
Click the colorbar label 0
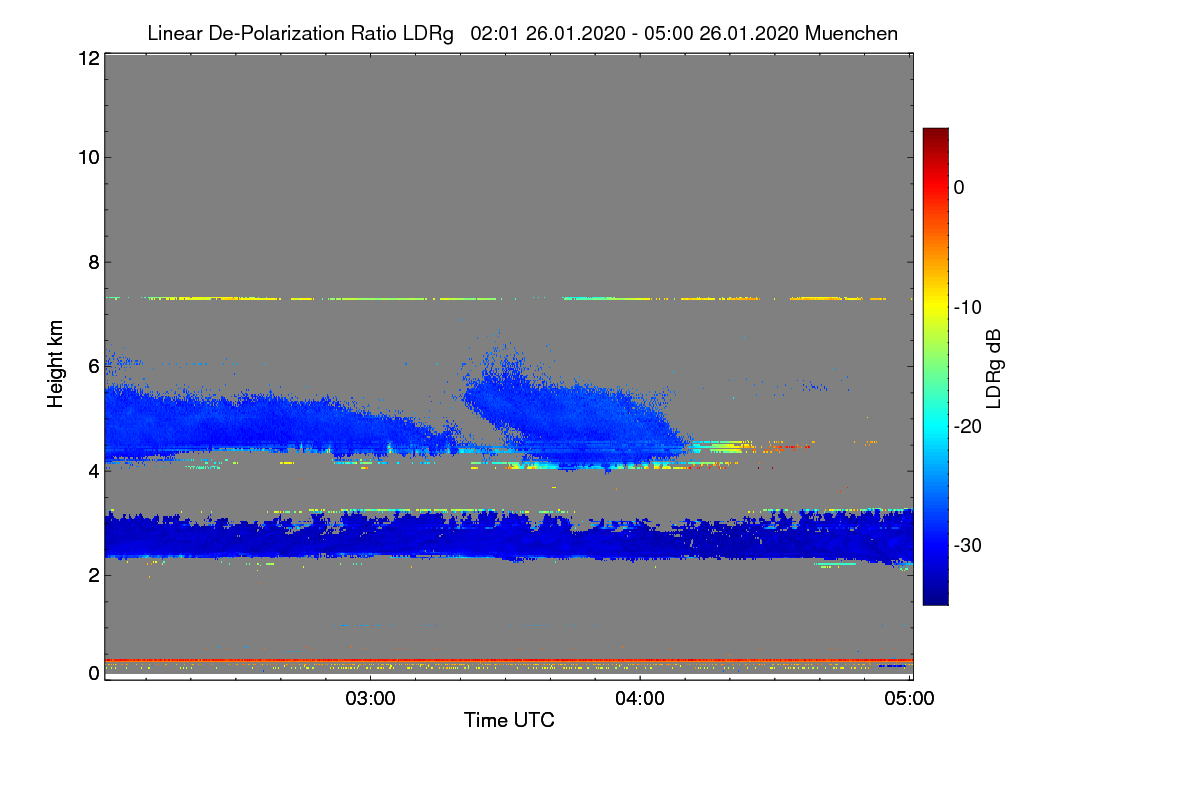[x=960, y=187]
